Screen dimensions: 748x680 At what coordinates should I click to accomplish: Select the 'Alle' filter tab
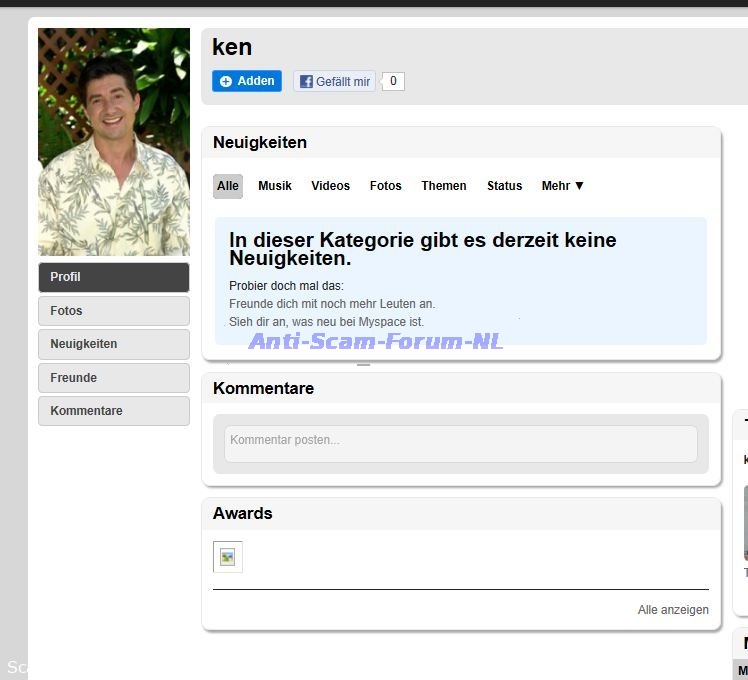228,186
